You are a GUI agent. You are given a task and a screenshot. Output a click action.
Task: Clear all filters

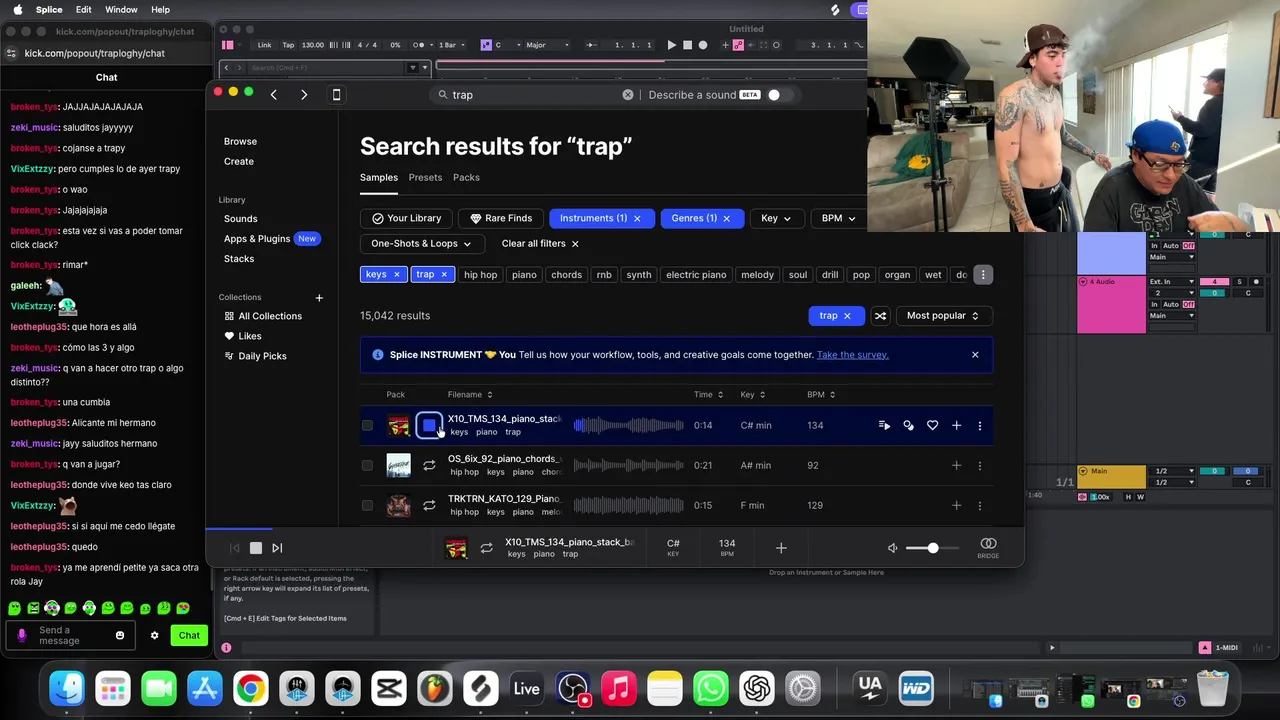(x=540, y=243)
